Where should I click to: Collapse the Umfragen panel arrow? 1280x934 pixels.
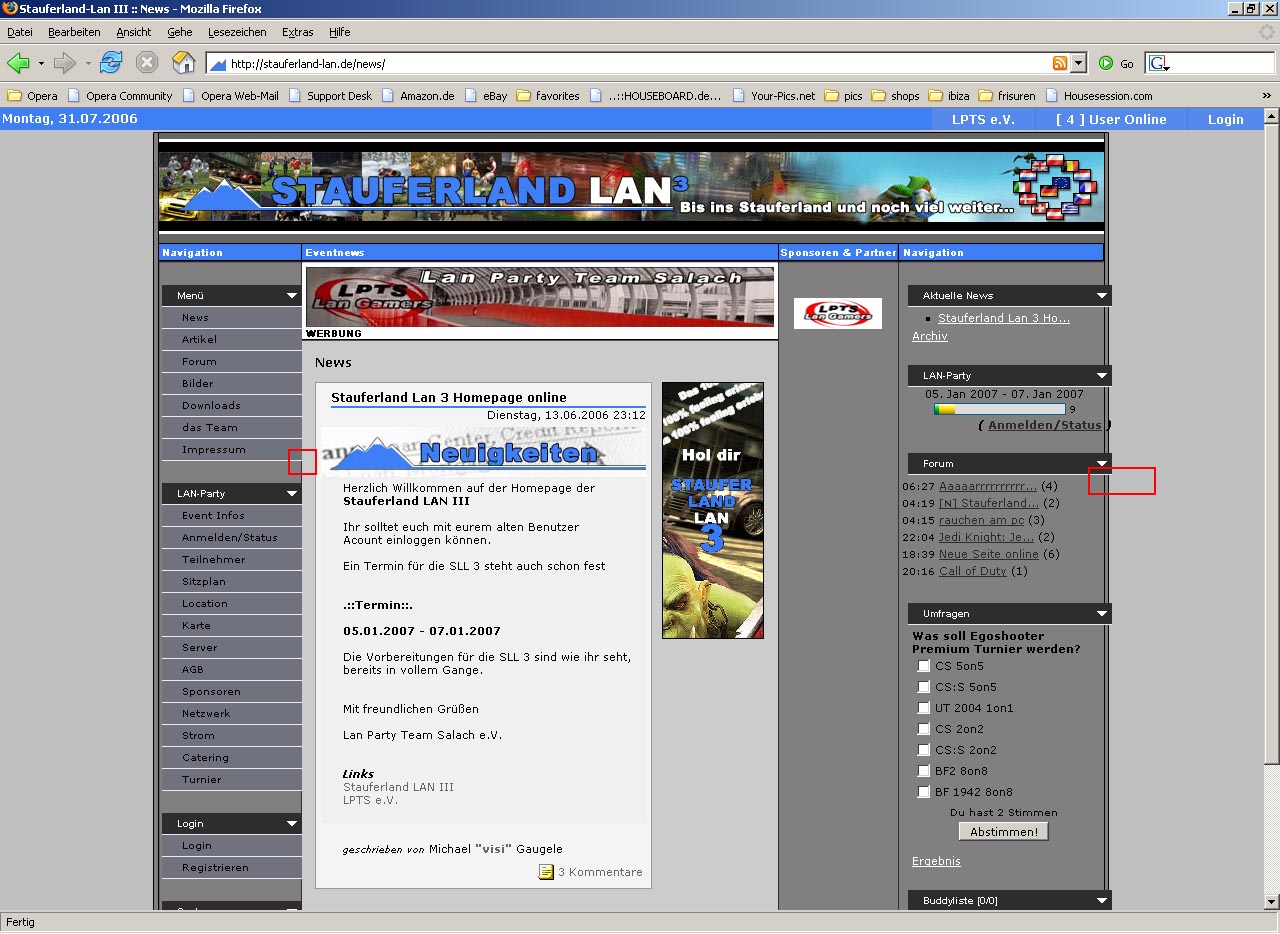tap(1101, 614)
